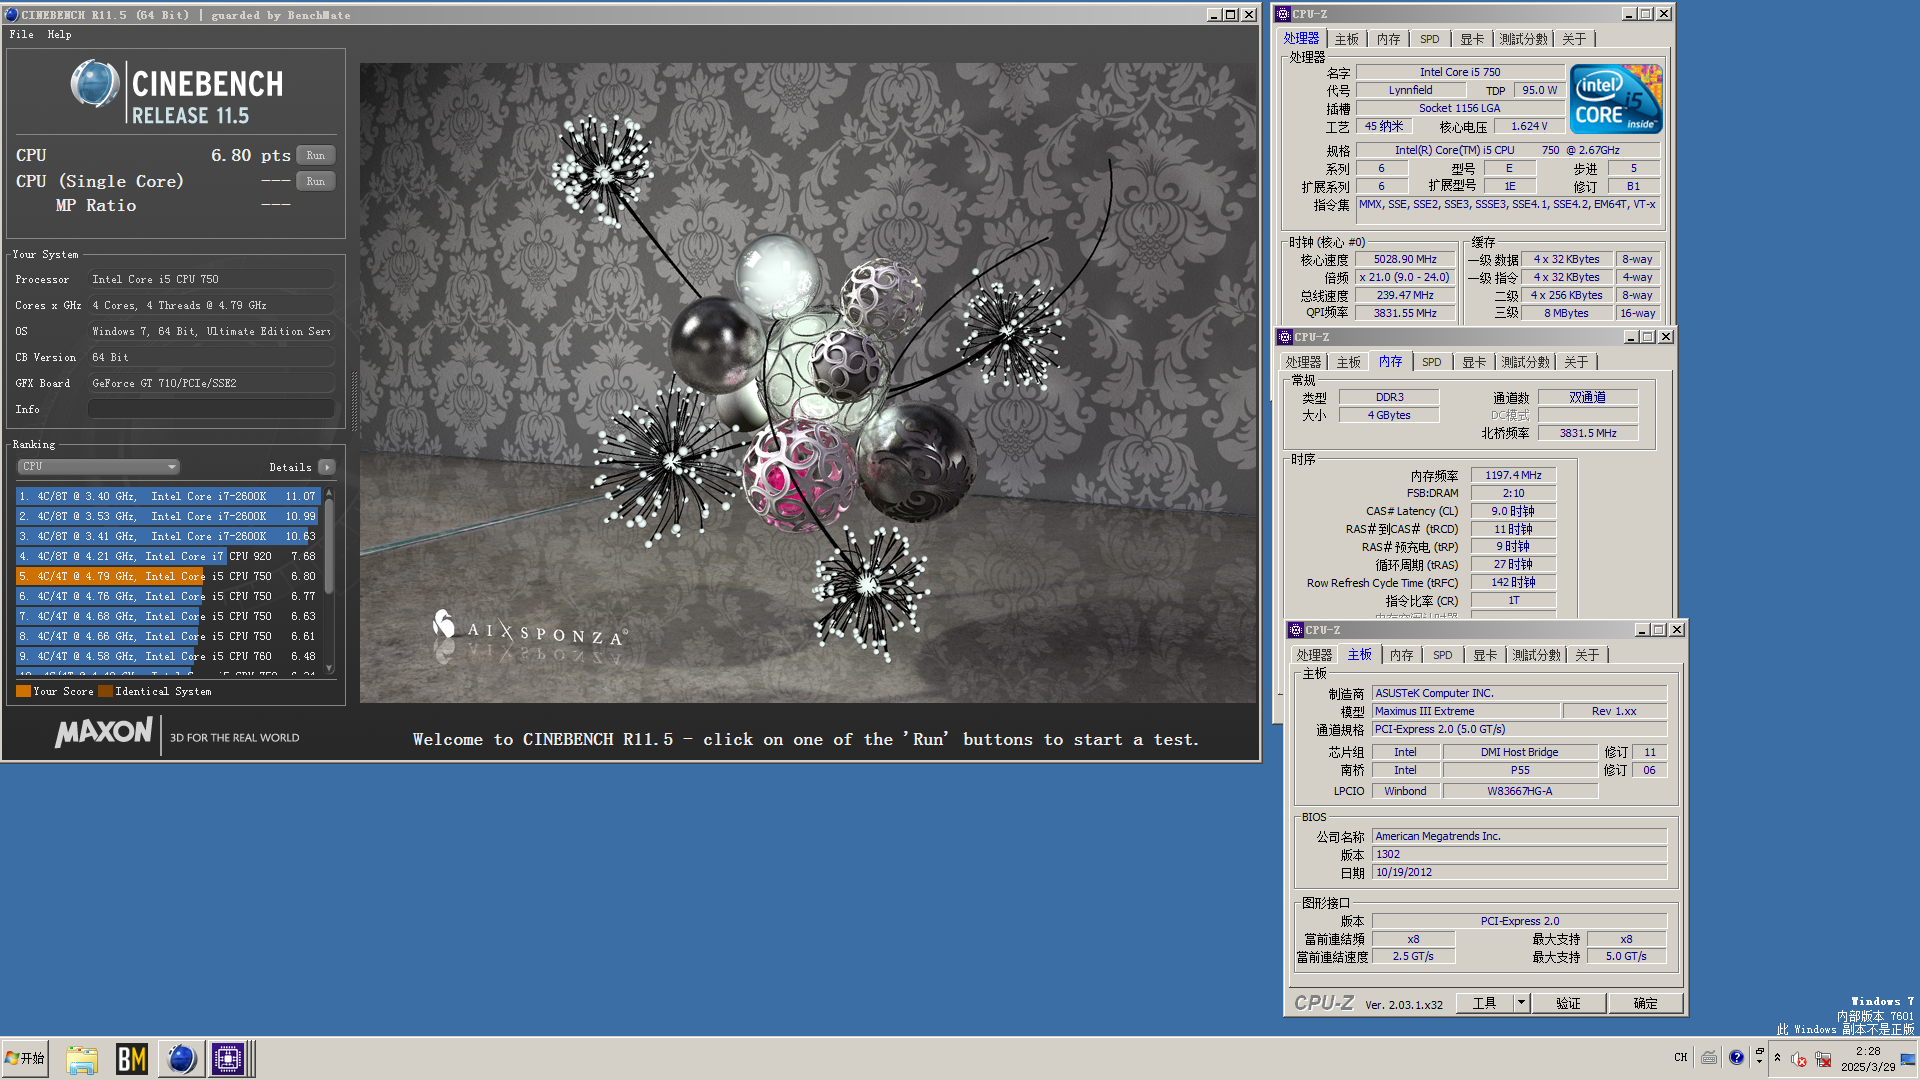
Task: Click the 确定 button in CPU-Z
Action: tap(1645, 1003)
